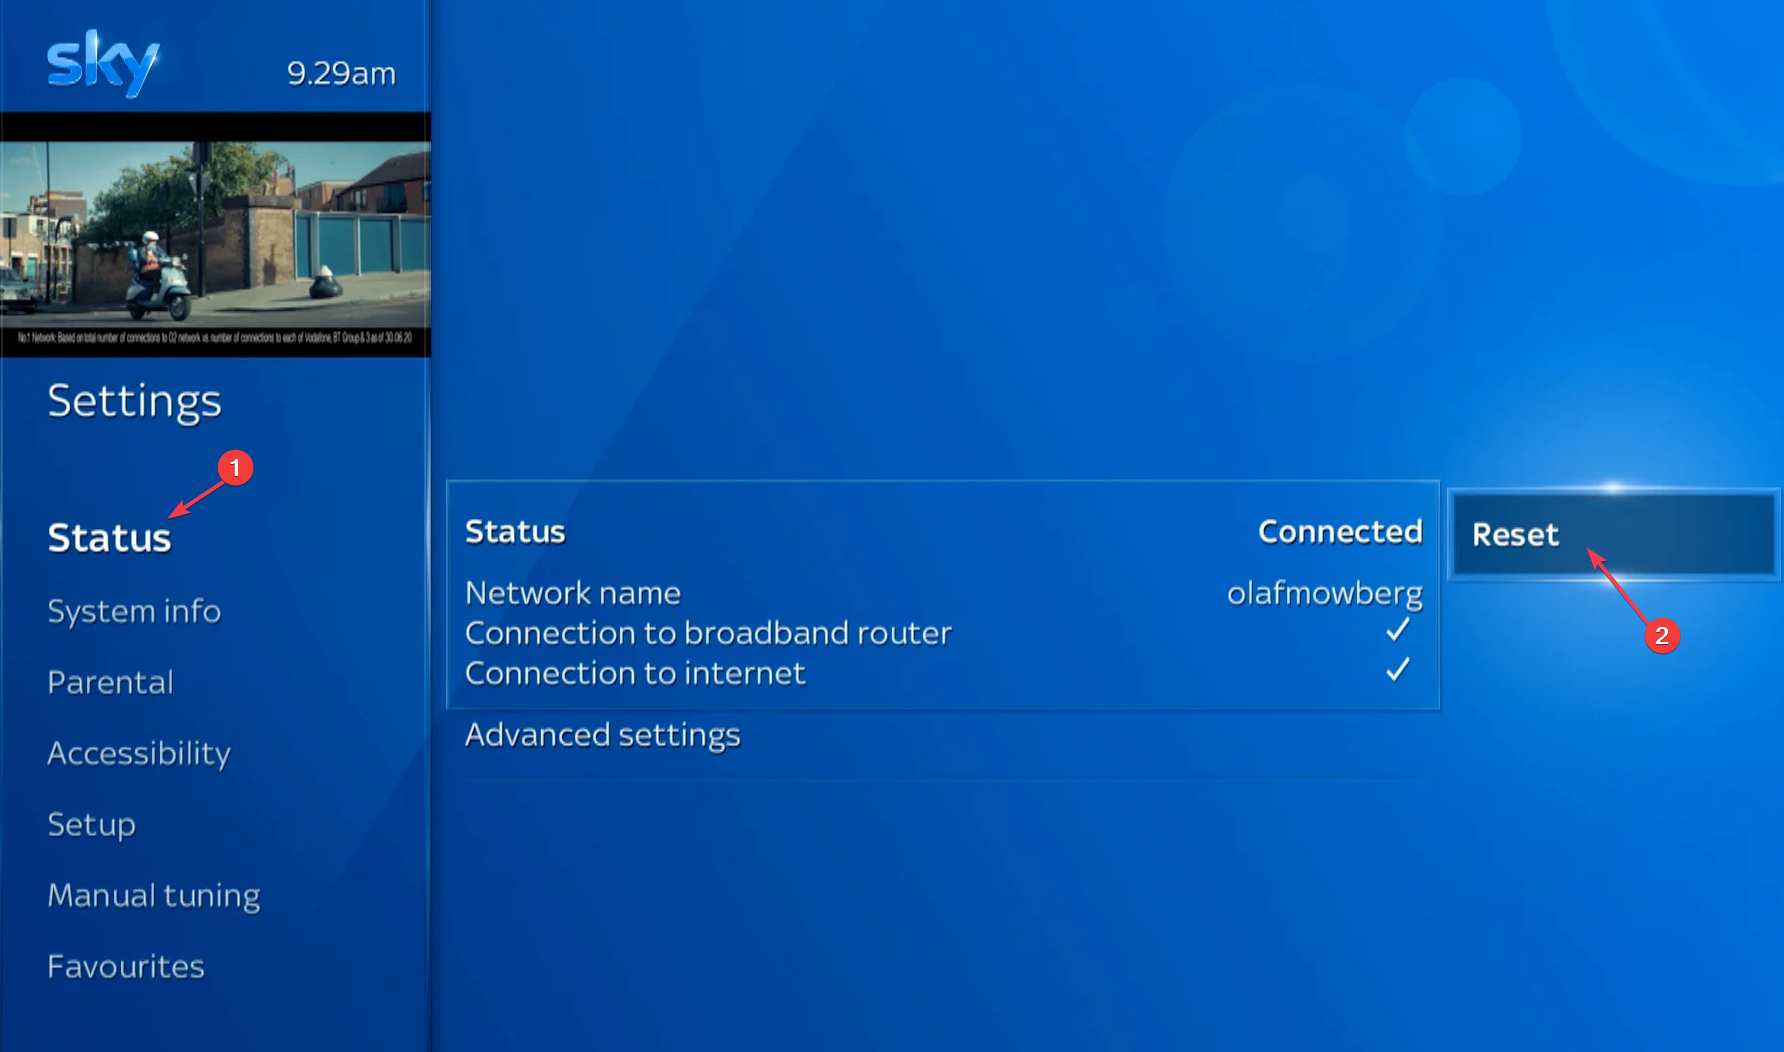Viewport: 1784px width, 1052px height.
Task: Click the Status row in the panel
Action: 516,531
